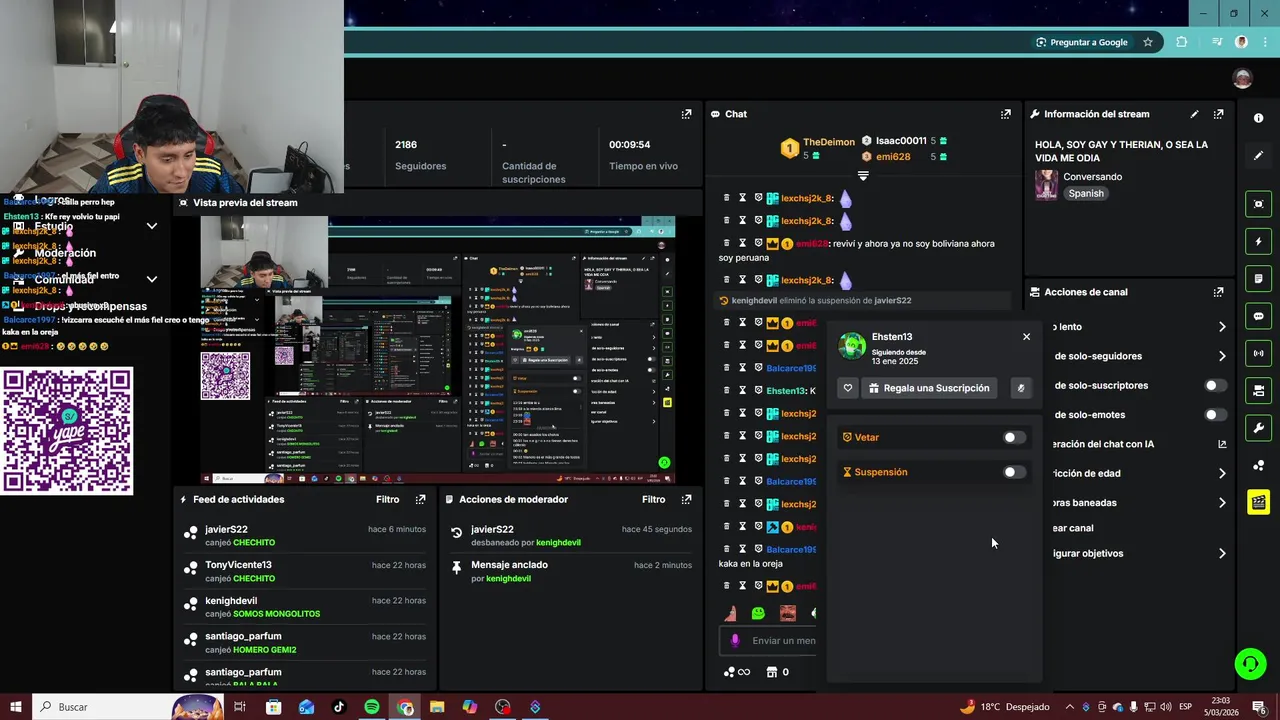The height and width of the screenshot is (720, 1280).
Task: Expand the Estudio sidebar section chevron
Action: click(x=151, y=226)
